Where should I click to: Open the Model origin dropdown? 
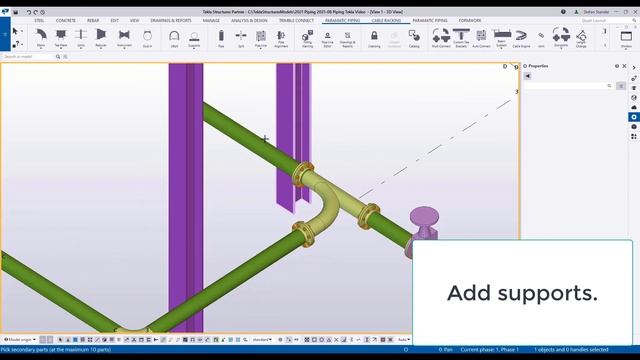20,340
